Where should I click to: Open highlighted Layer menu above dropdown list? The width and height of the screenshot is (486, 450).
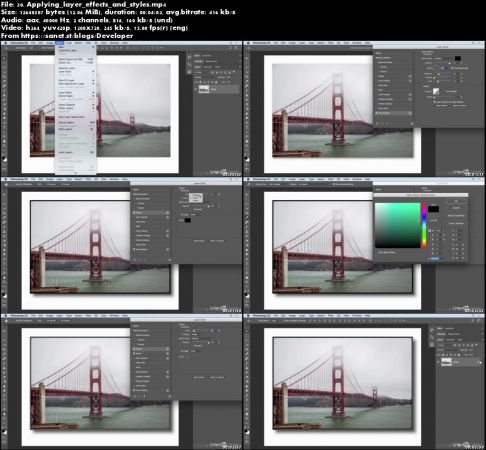(x=59, y=43)
